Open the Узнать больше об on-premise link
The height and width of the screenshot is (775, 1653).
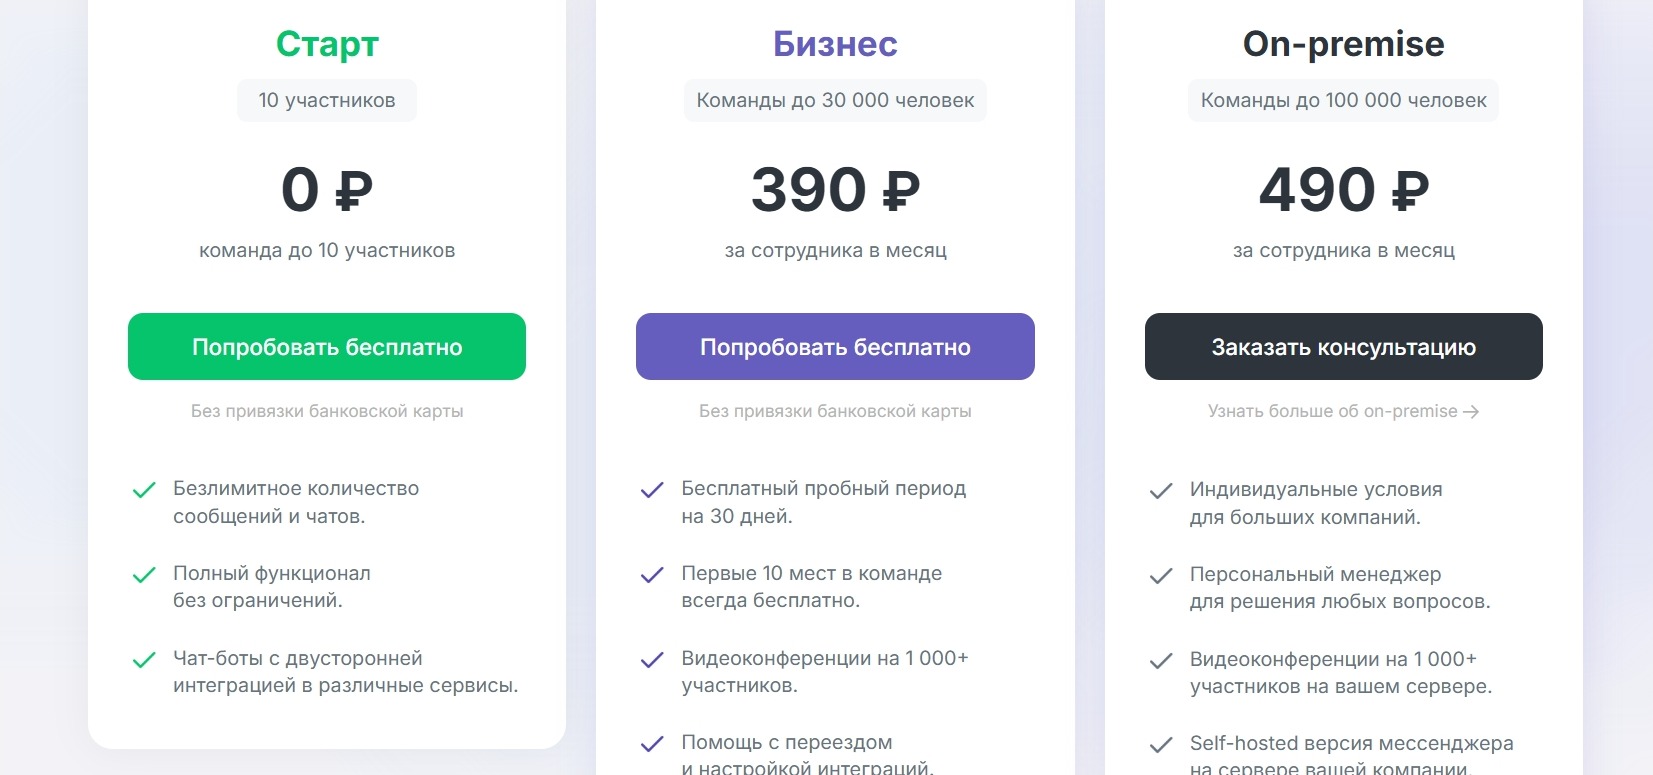1332,411
